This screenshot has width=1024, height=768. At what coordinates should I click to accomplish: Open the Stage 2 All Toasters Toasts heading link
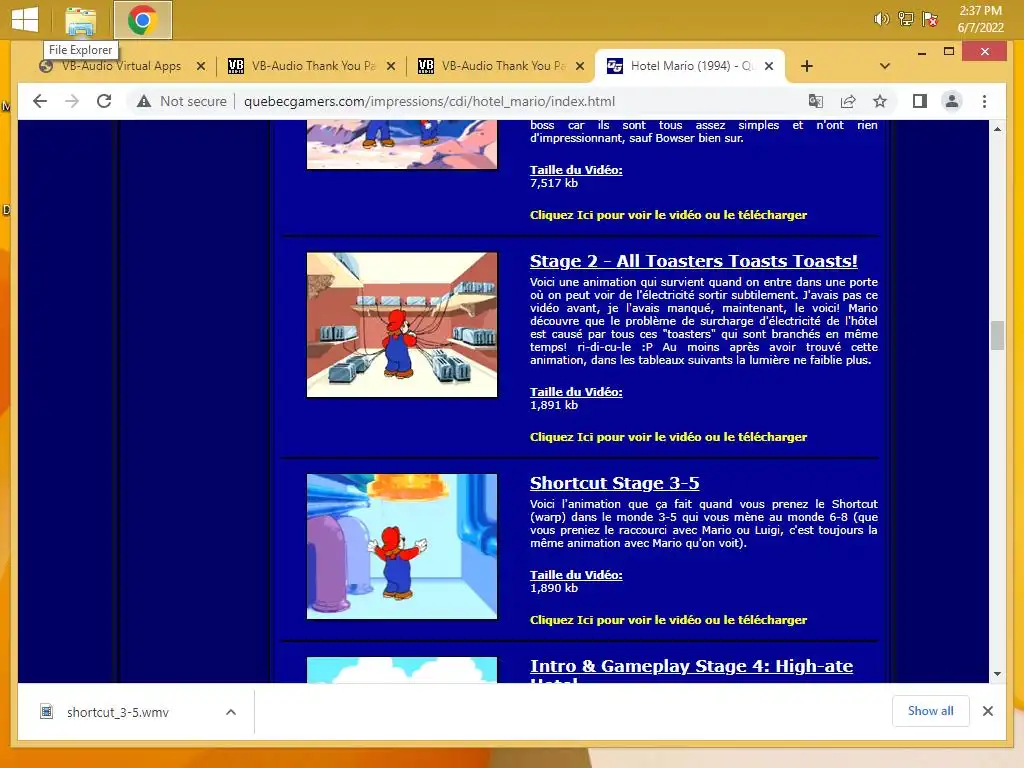pyautogui.click(x=694, y=261)
